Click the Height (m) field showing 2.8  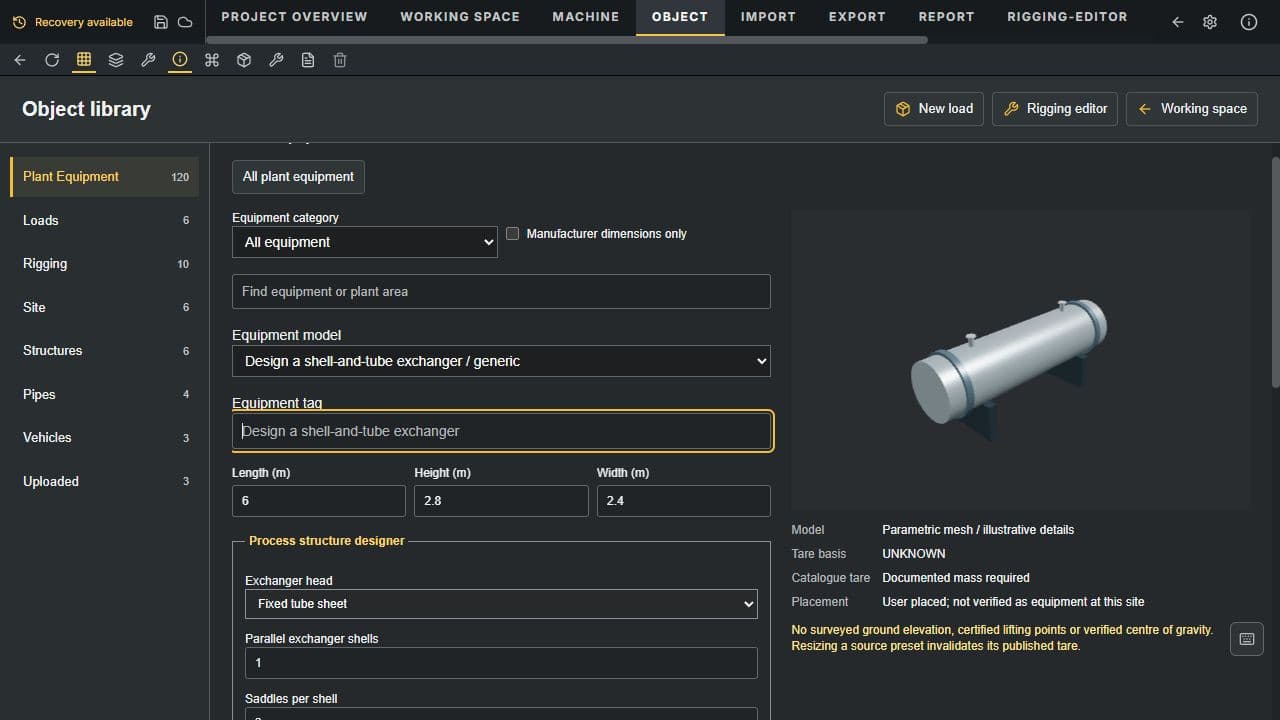point(501,501)
